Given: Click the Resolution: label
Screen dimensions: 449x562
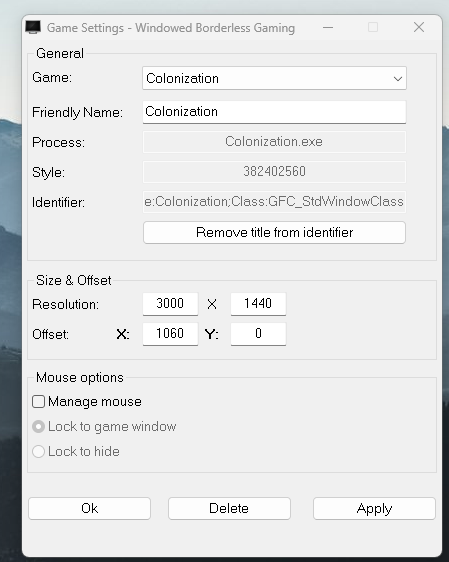Looking at the screenshot, I should [x=65, y=304].
